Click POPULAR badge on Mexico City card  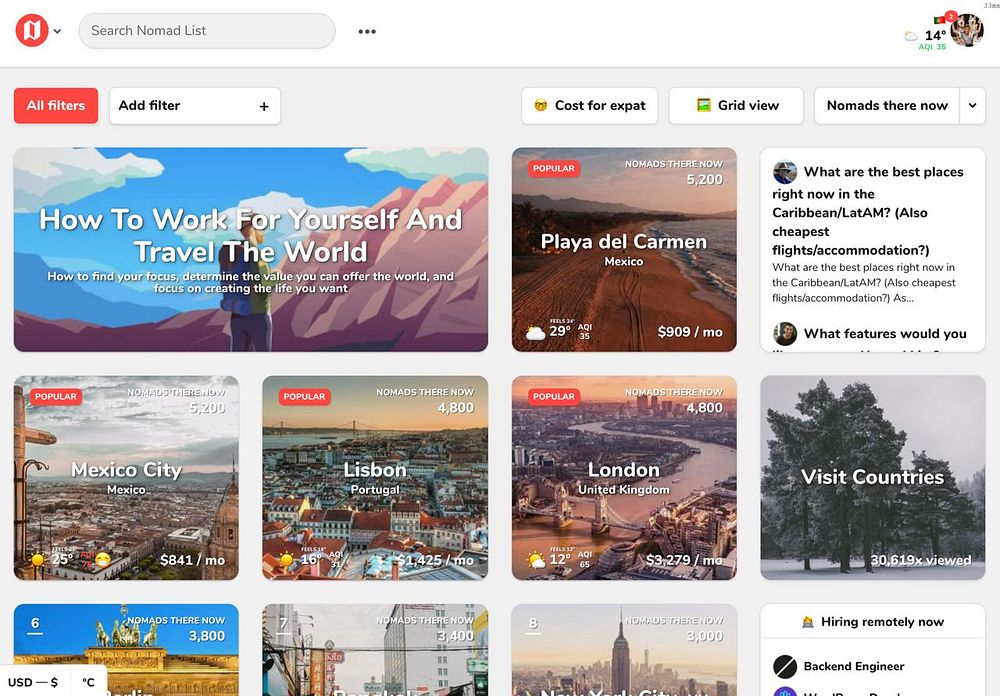click(x=55, y=397)
